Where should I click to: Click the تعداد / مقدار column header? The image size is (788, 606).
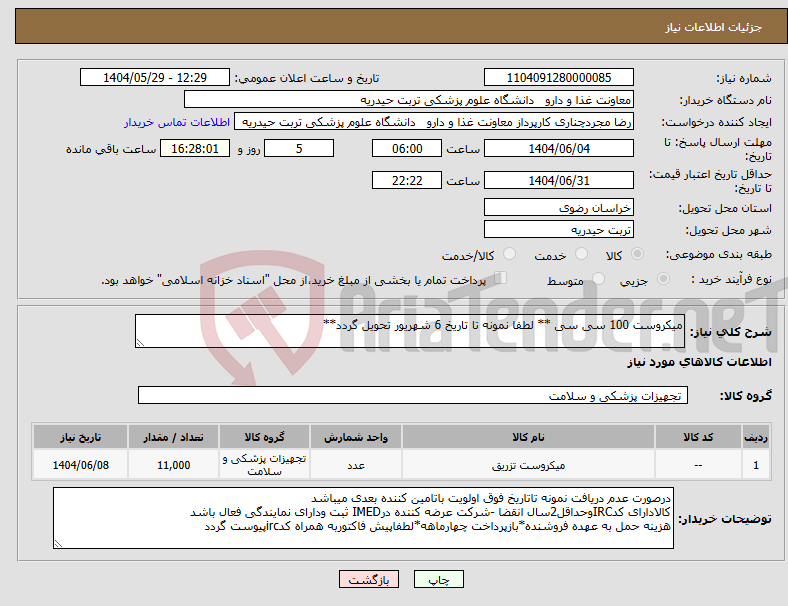pyautogui.click(x=173, y=437)
